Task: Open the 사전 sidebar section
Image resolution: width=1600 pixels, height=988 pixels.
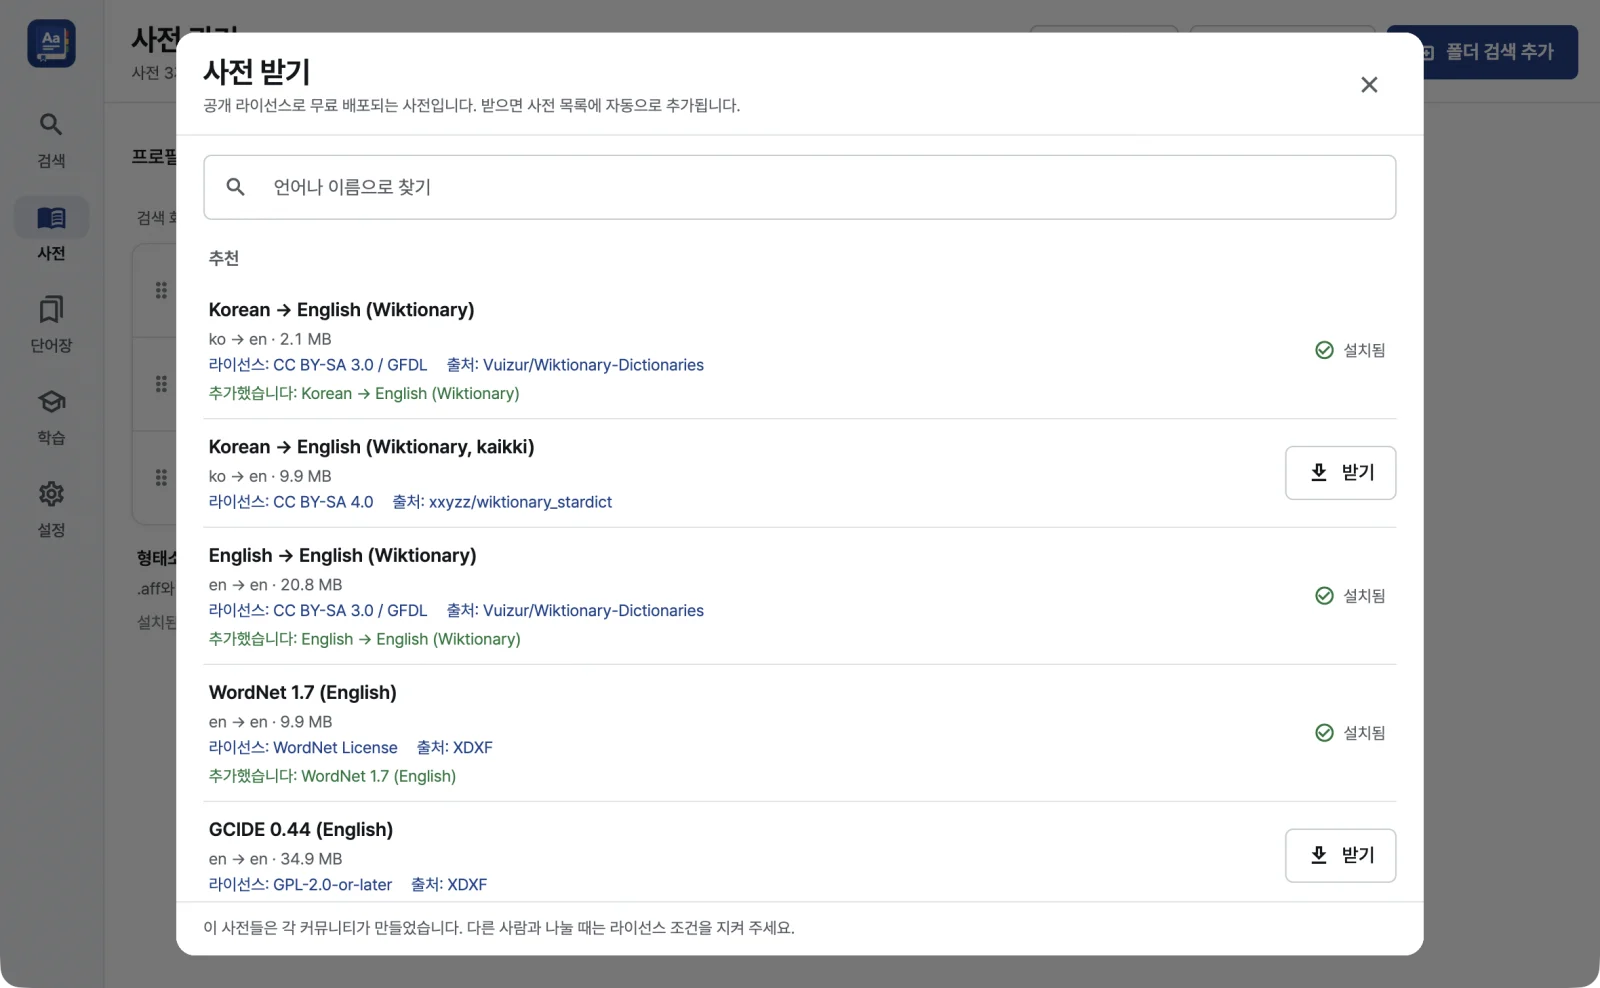Action: click(x=51, y=232)
